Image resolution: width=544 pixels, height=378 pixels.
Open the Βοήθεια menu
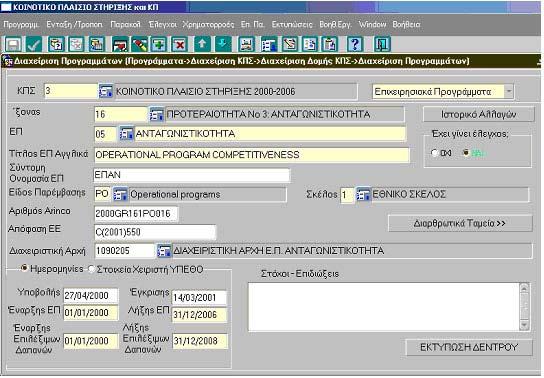[x=406, y=25]
